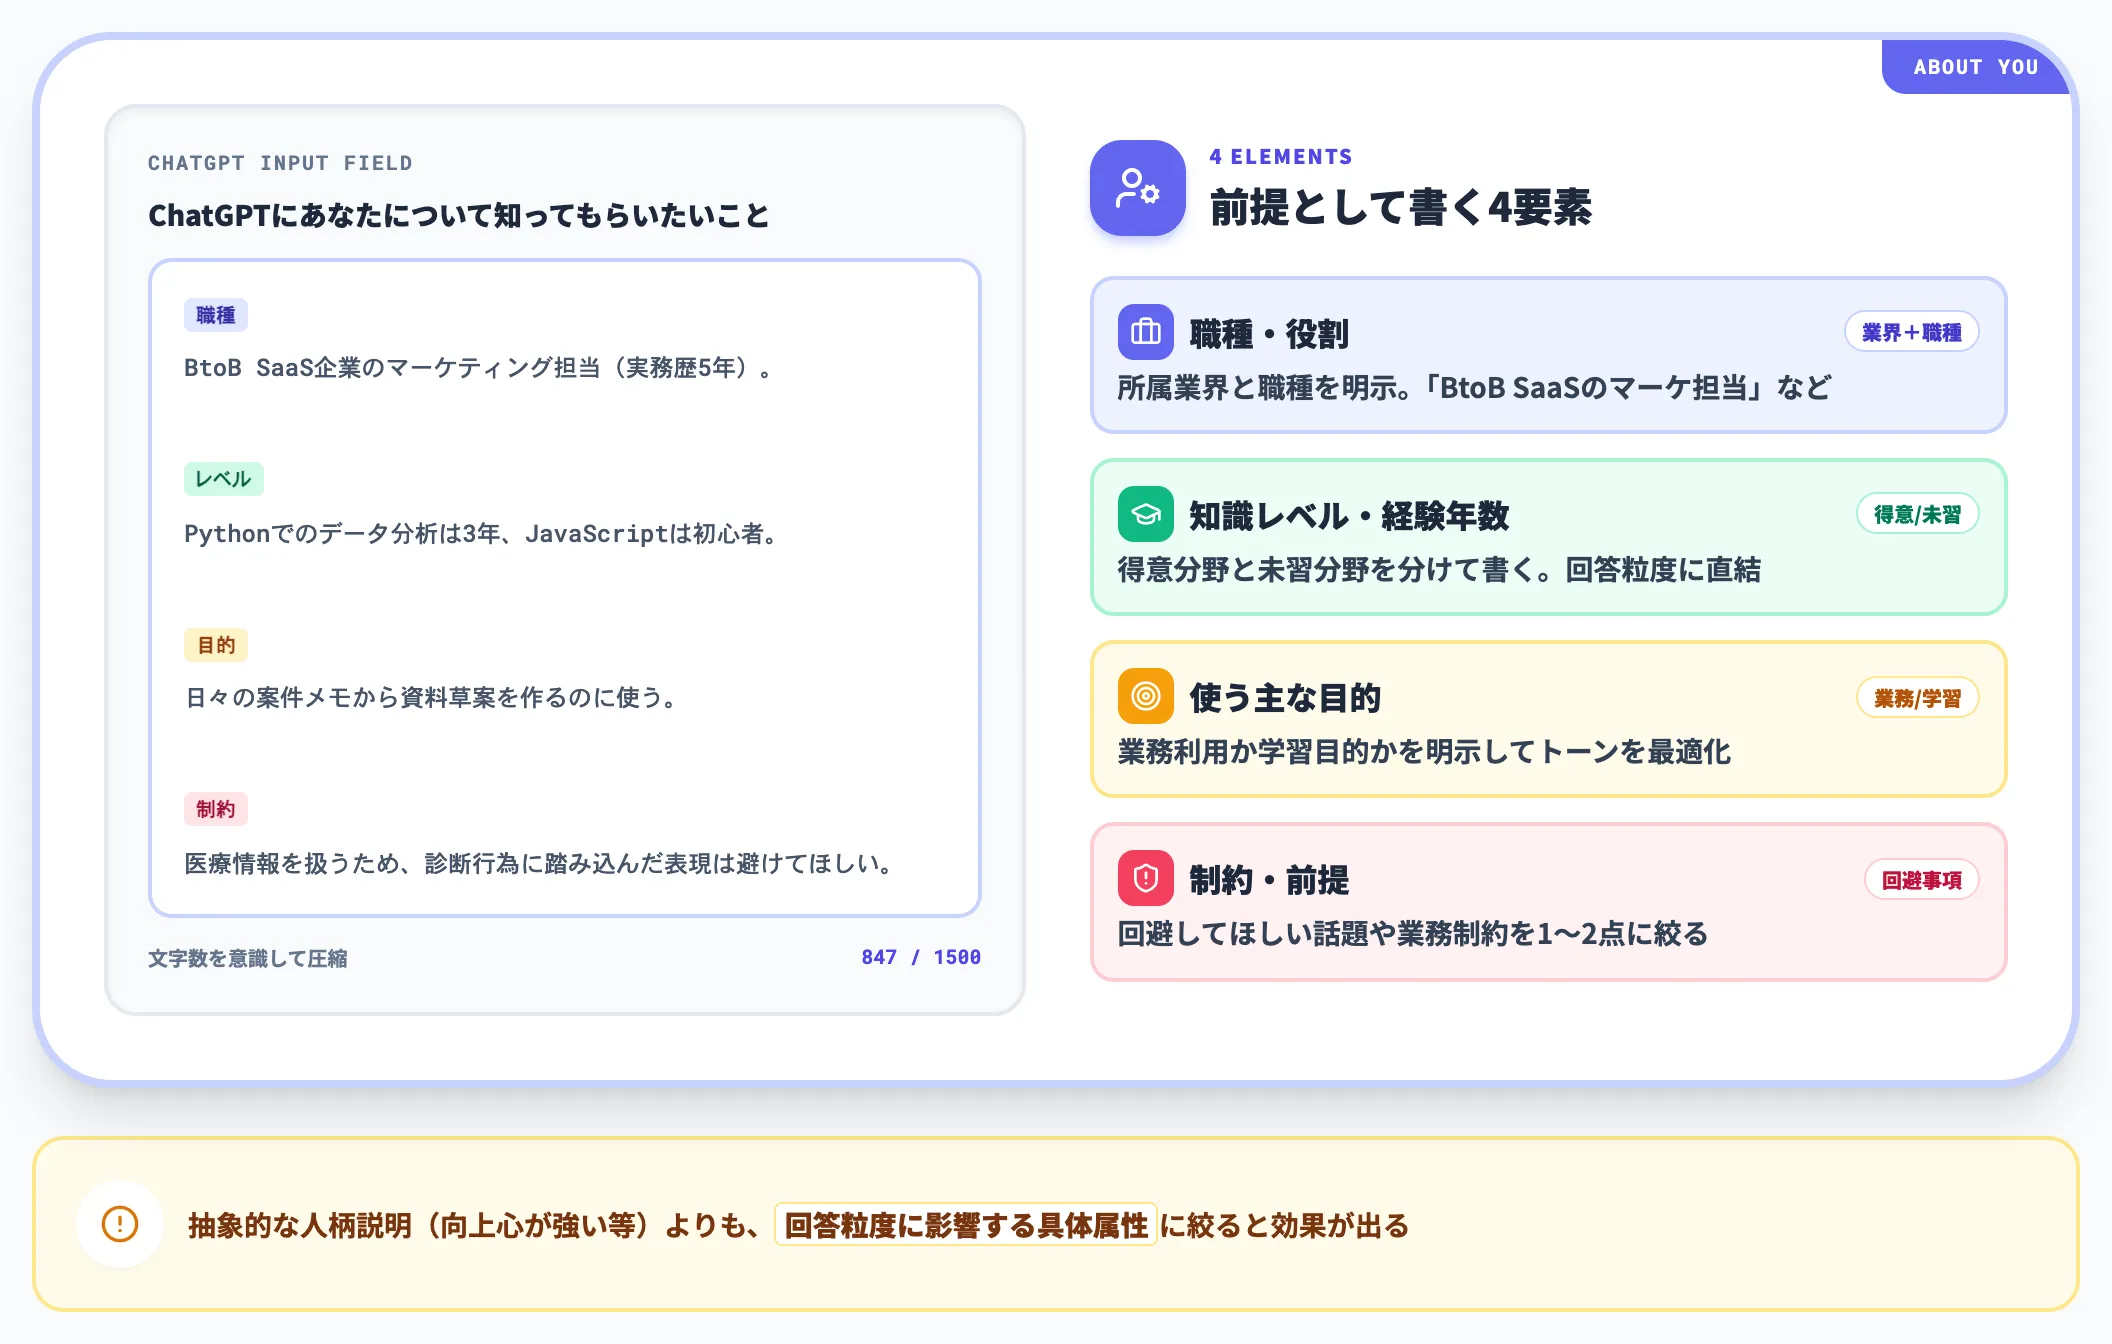2112x1344 pixels.
Task: Click the label 'CHATGPT INPUT FIELD'
Action: click(x=280, y=163)
